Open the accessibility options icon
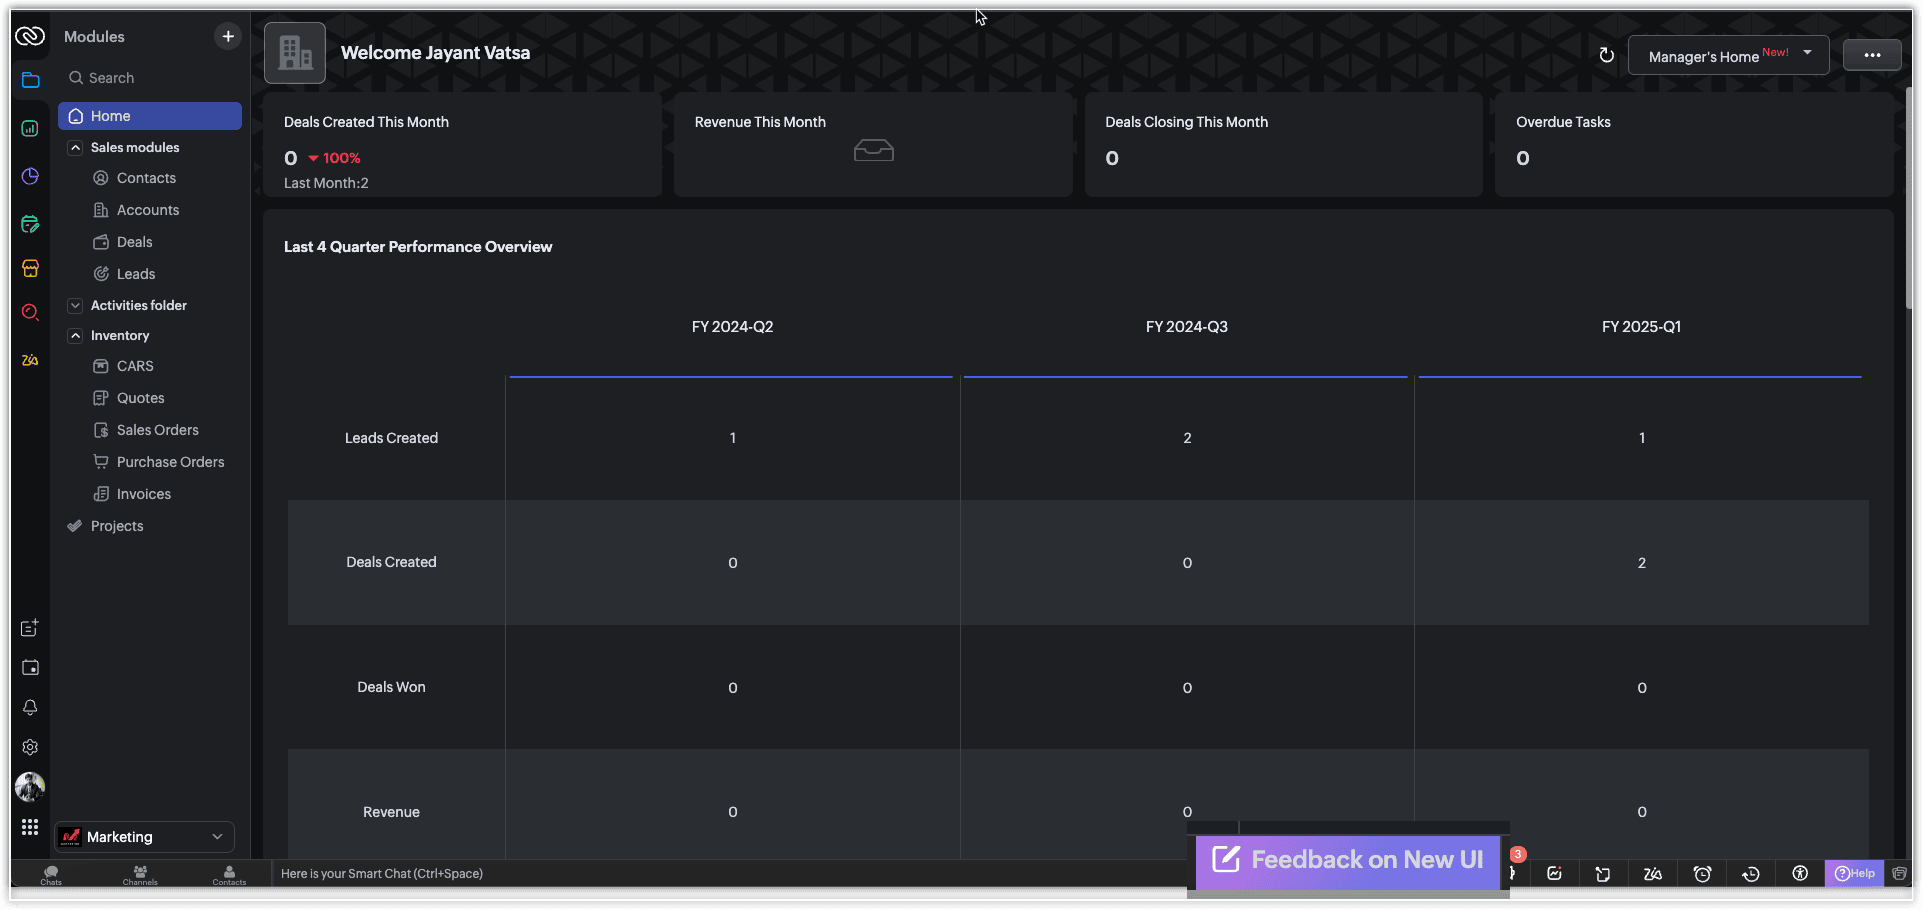The width and height of the screenshot is (1922, 910). pyautogui.click(x=1800, y=874)
